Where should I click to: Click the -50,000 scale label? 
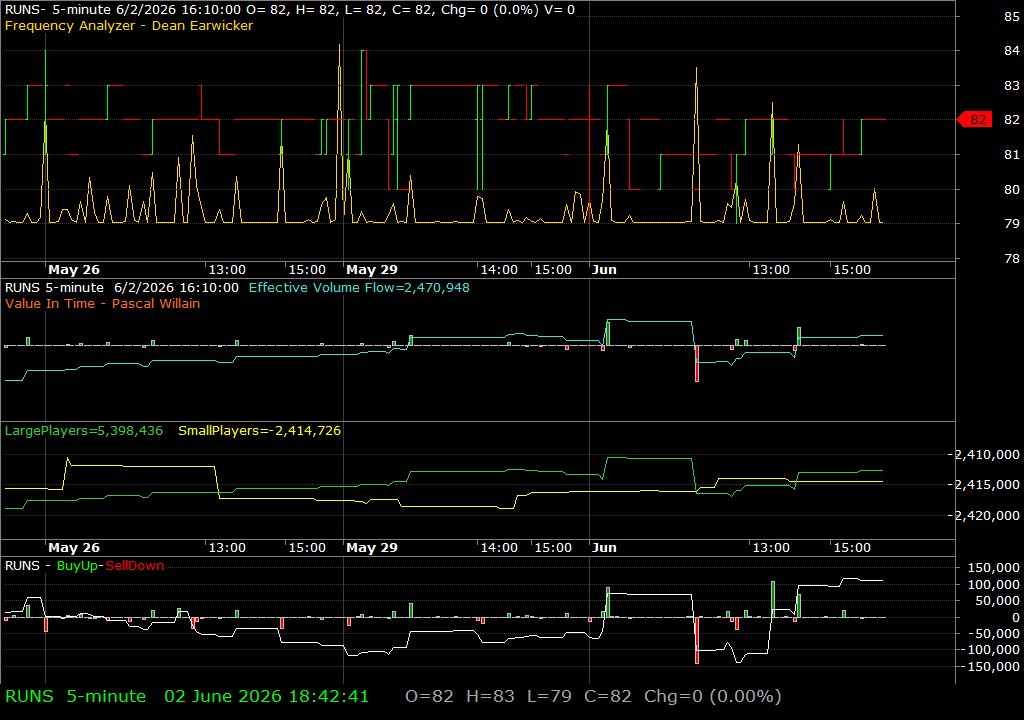[994, 634]
